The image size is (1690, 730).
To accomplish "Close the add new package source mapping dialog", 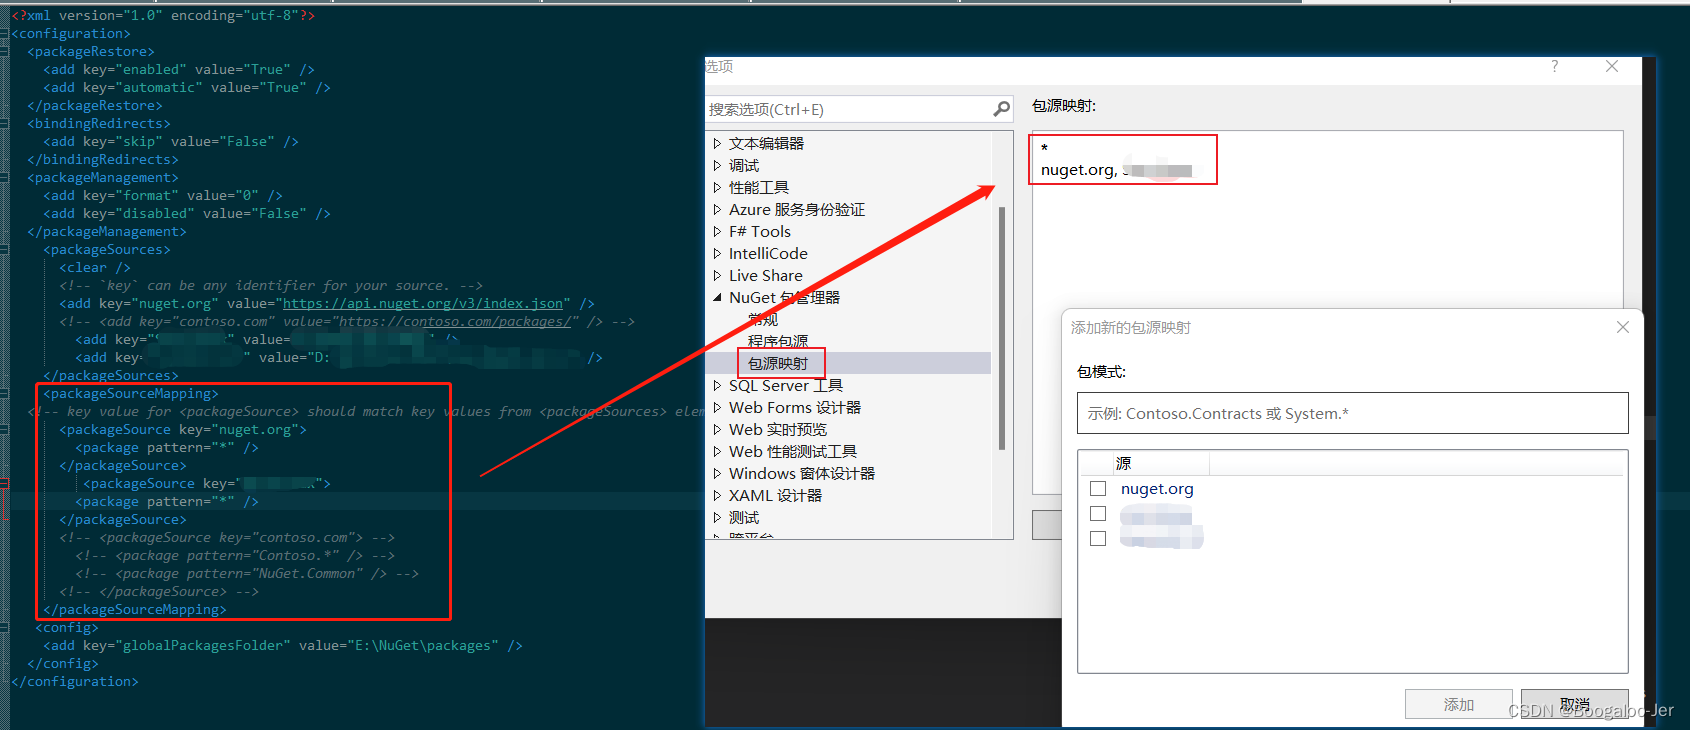I will (1622, 327).
